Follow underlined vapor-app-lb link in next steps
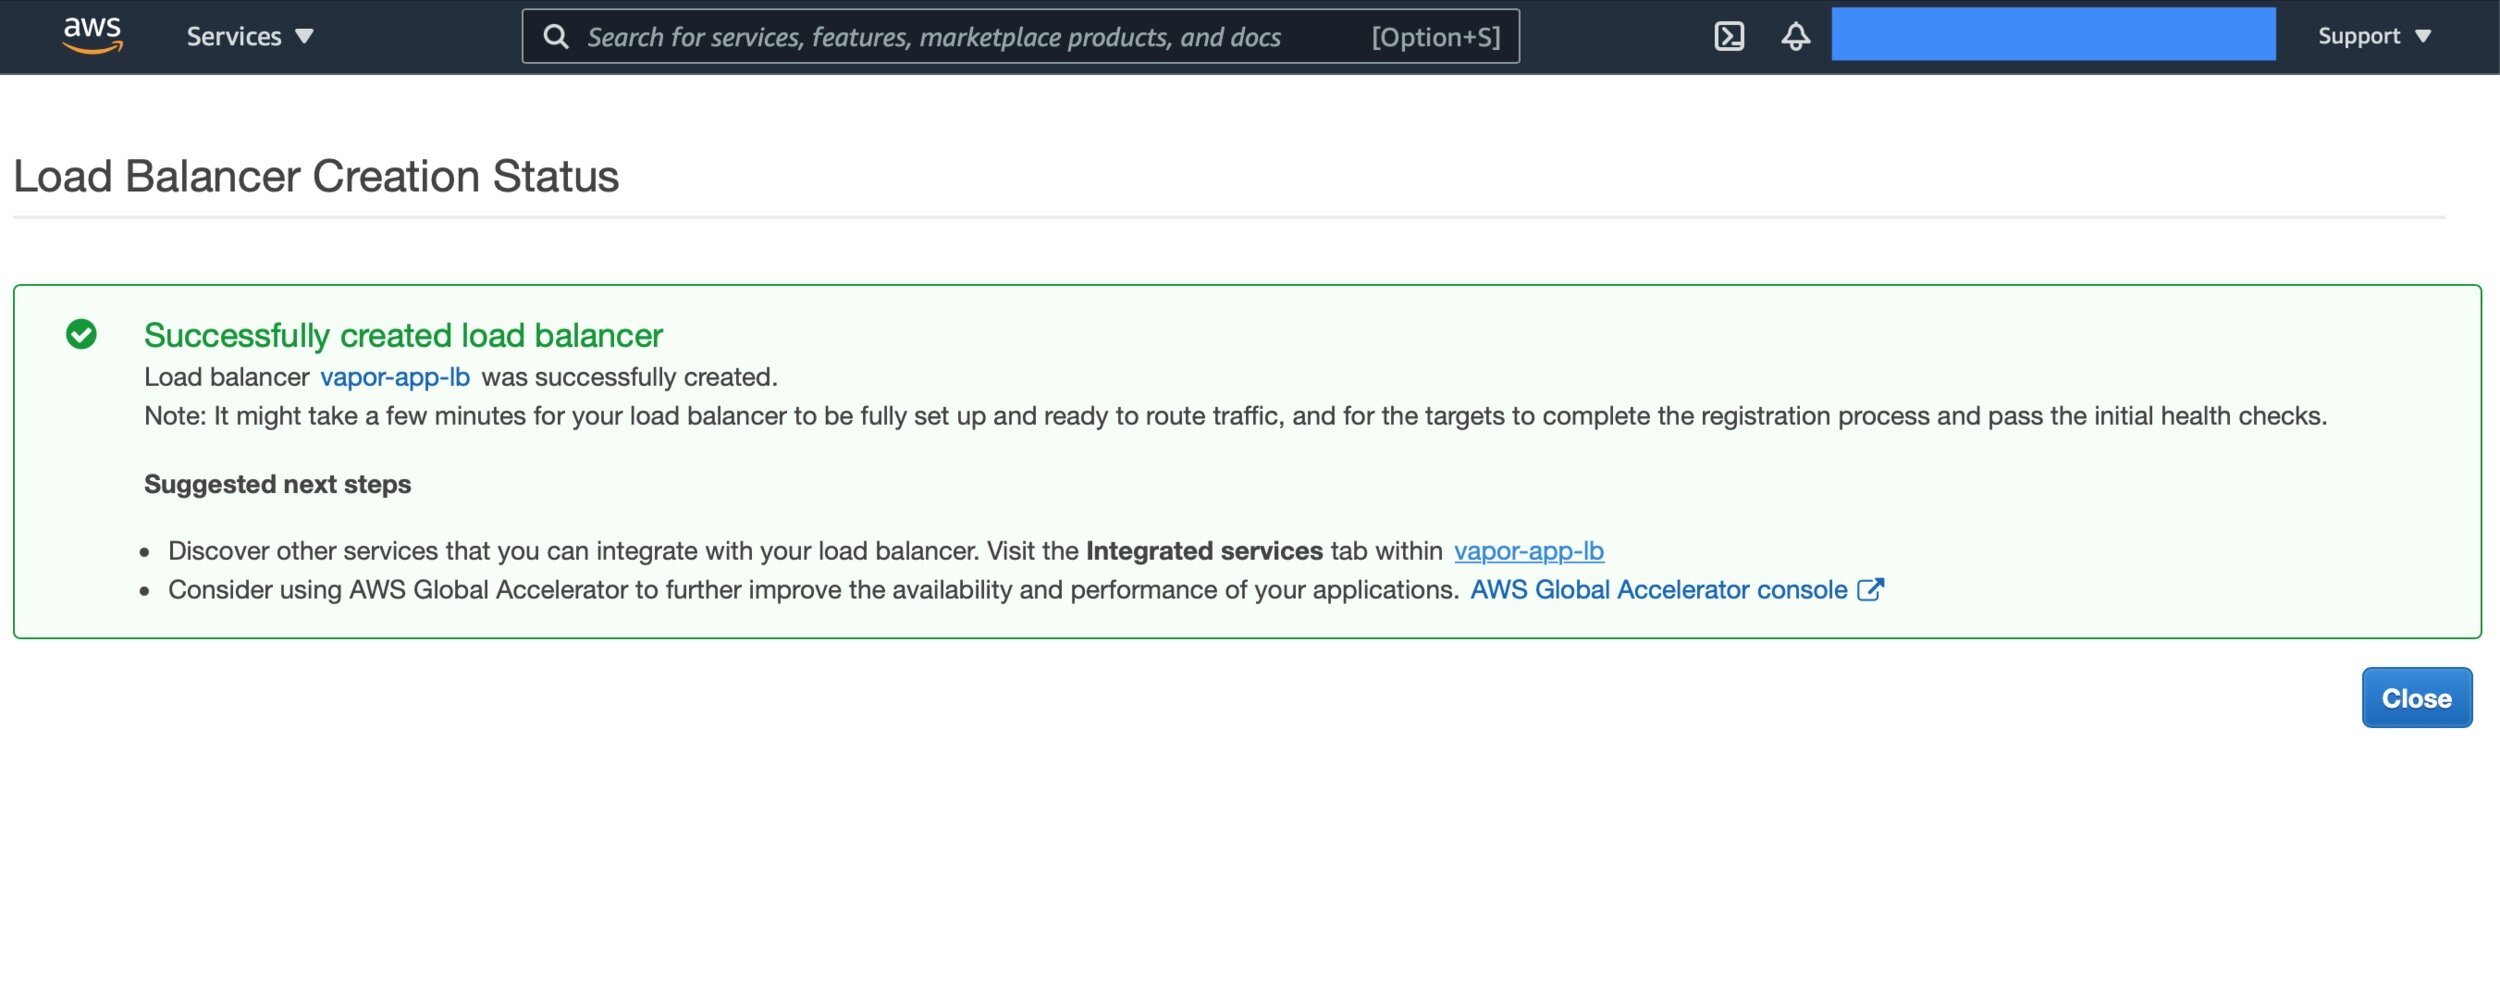 tap(1528, 551)
